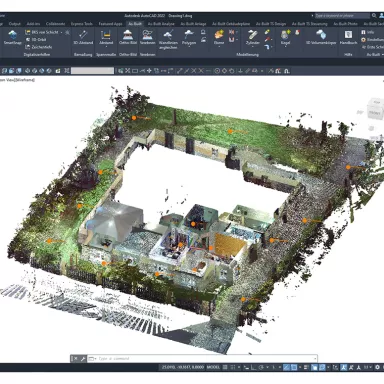
Task: Click the command line wrench customize icon
Action: coord(83,359)
